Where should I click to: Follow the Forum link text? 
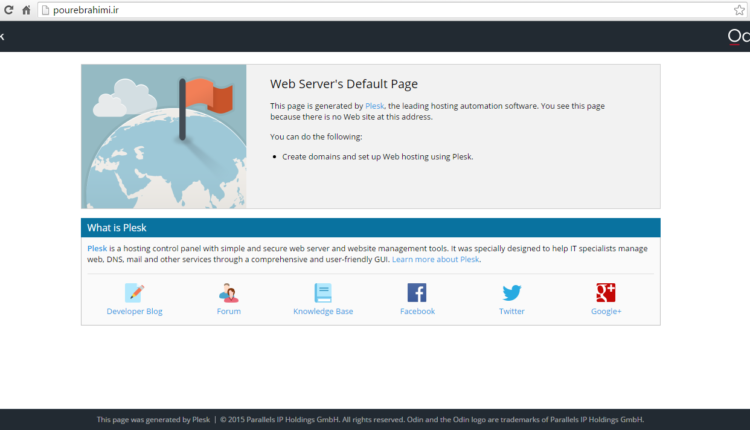click(229, 311)
